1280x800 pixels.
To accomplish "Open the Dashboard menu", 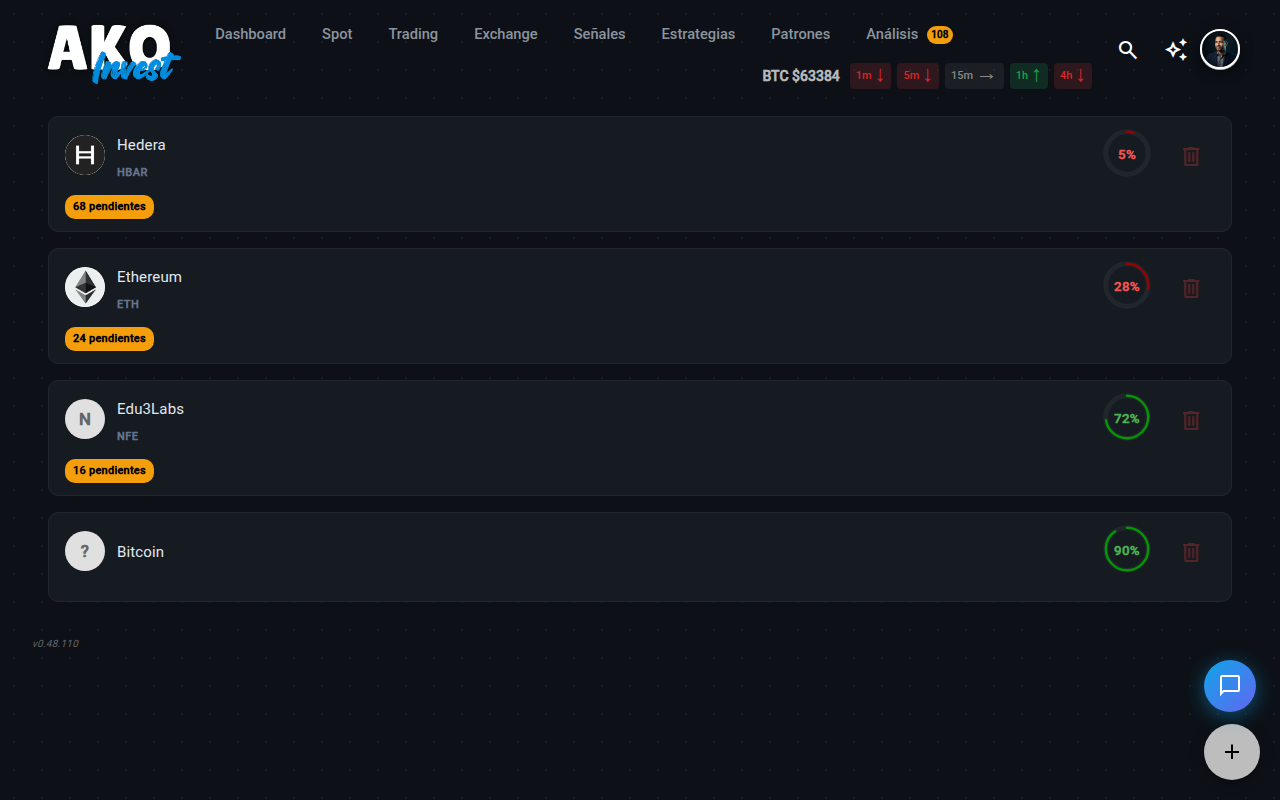I will coord(250,34).
